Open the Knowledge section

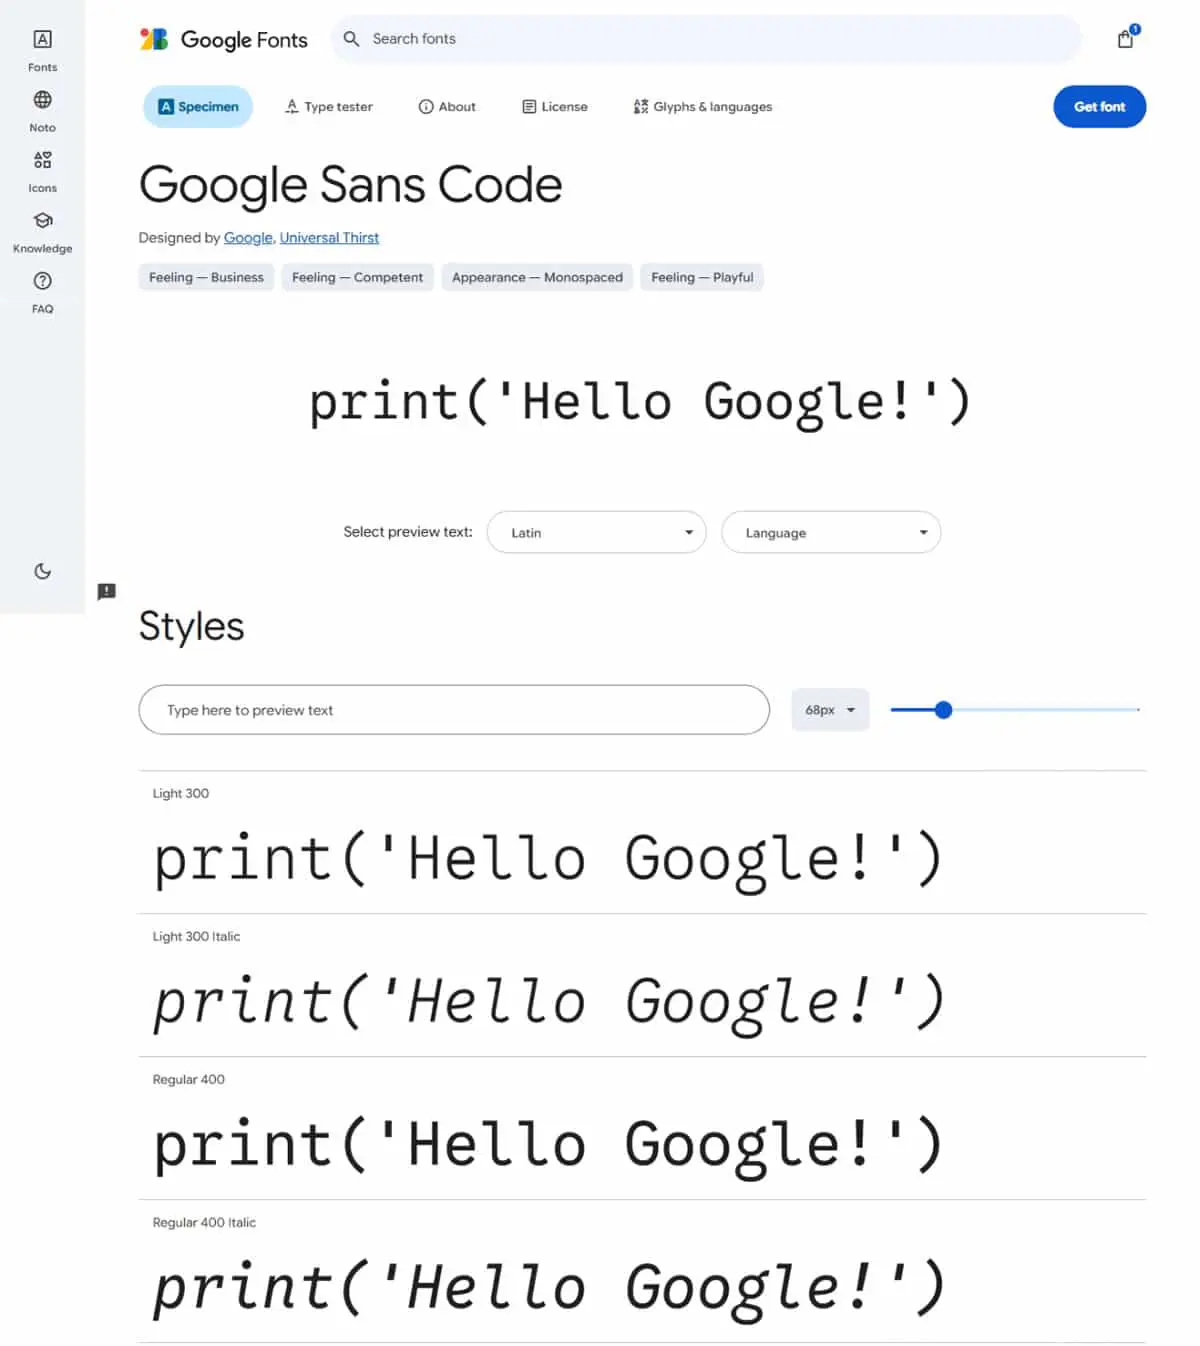42,231
